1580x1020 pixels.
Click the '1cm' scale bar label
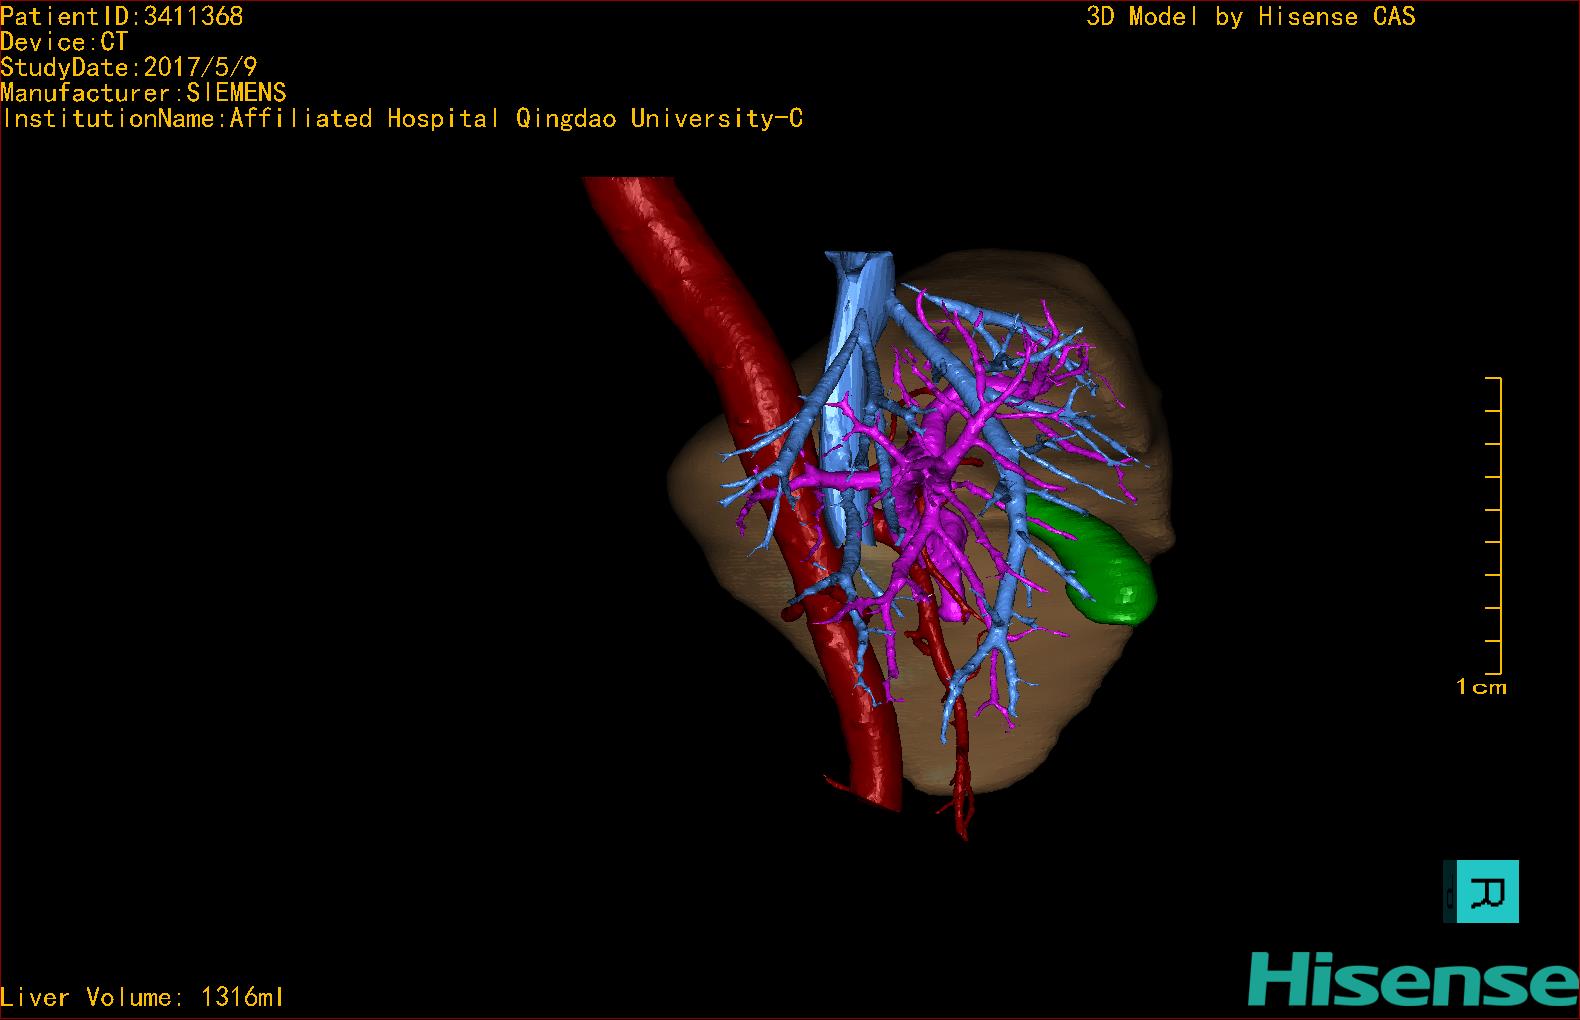tap(1481, 686)
